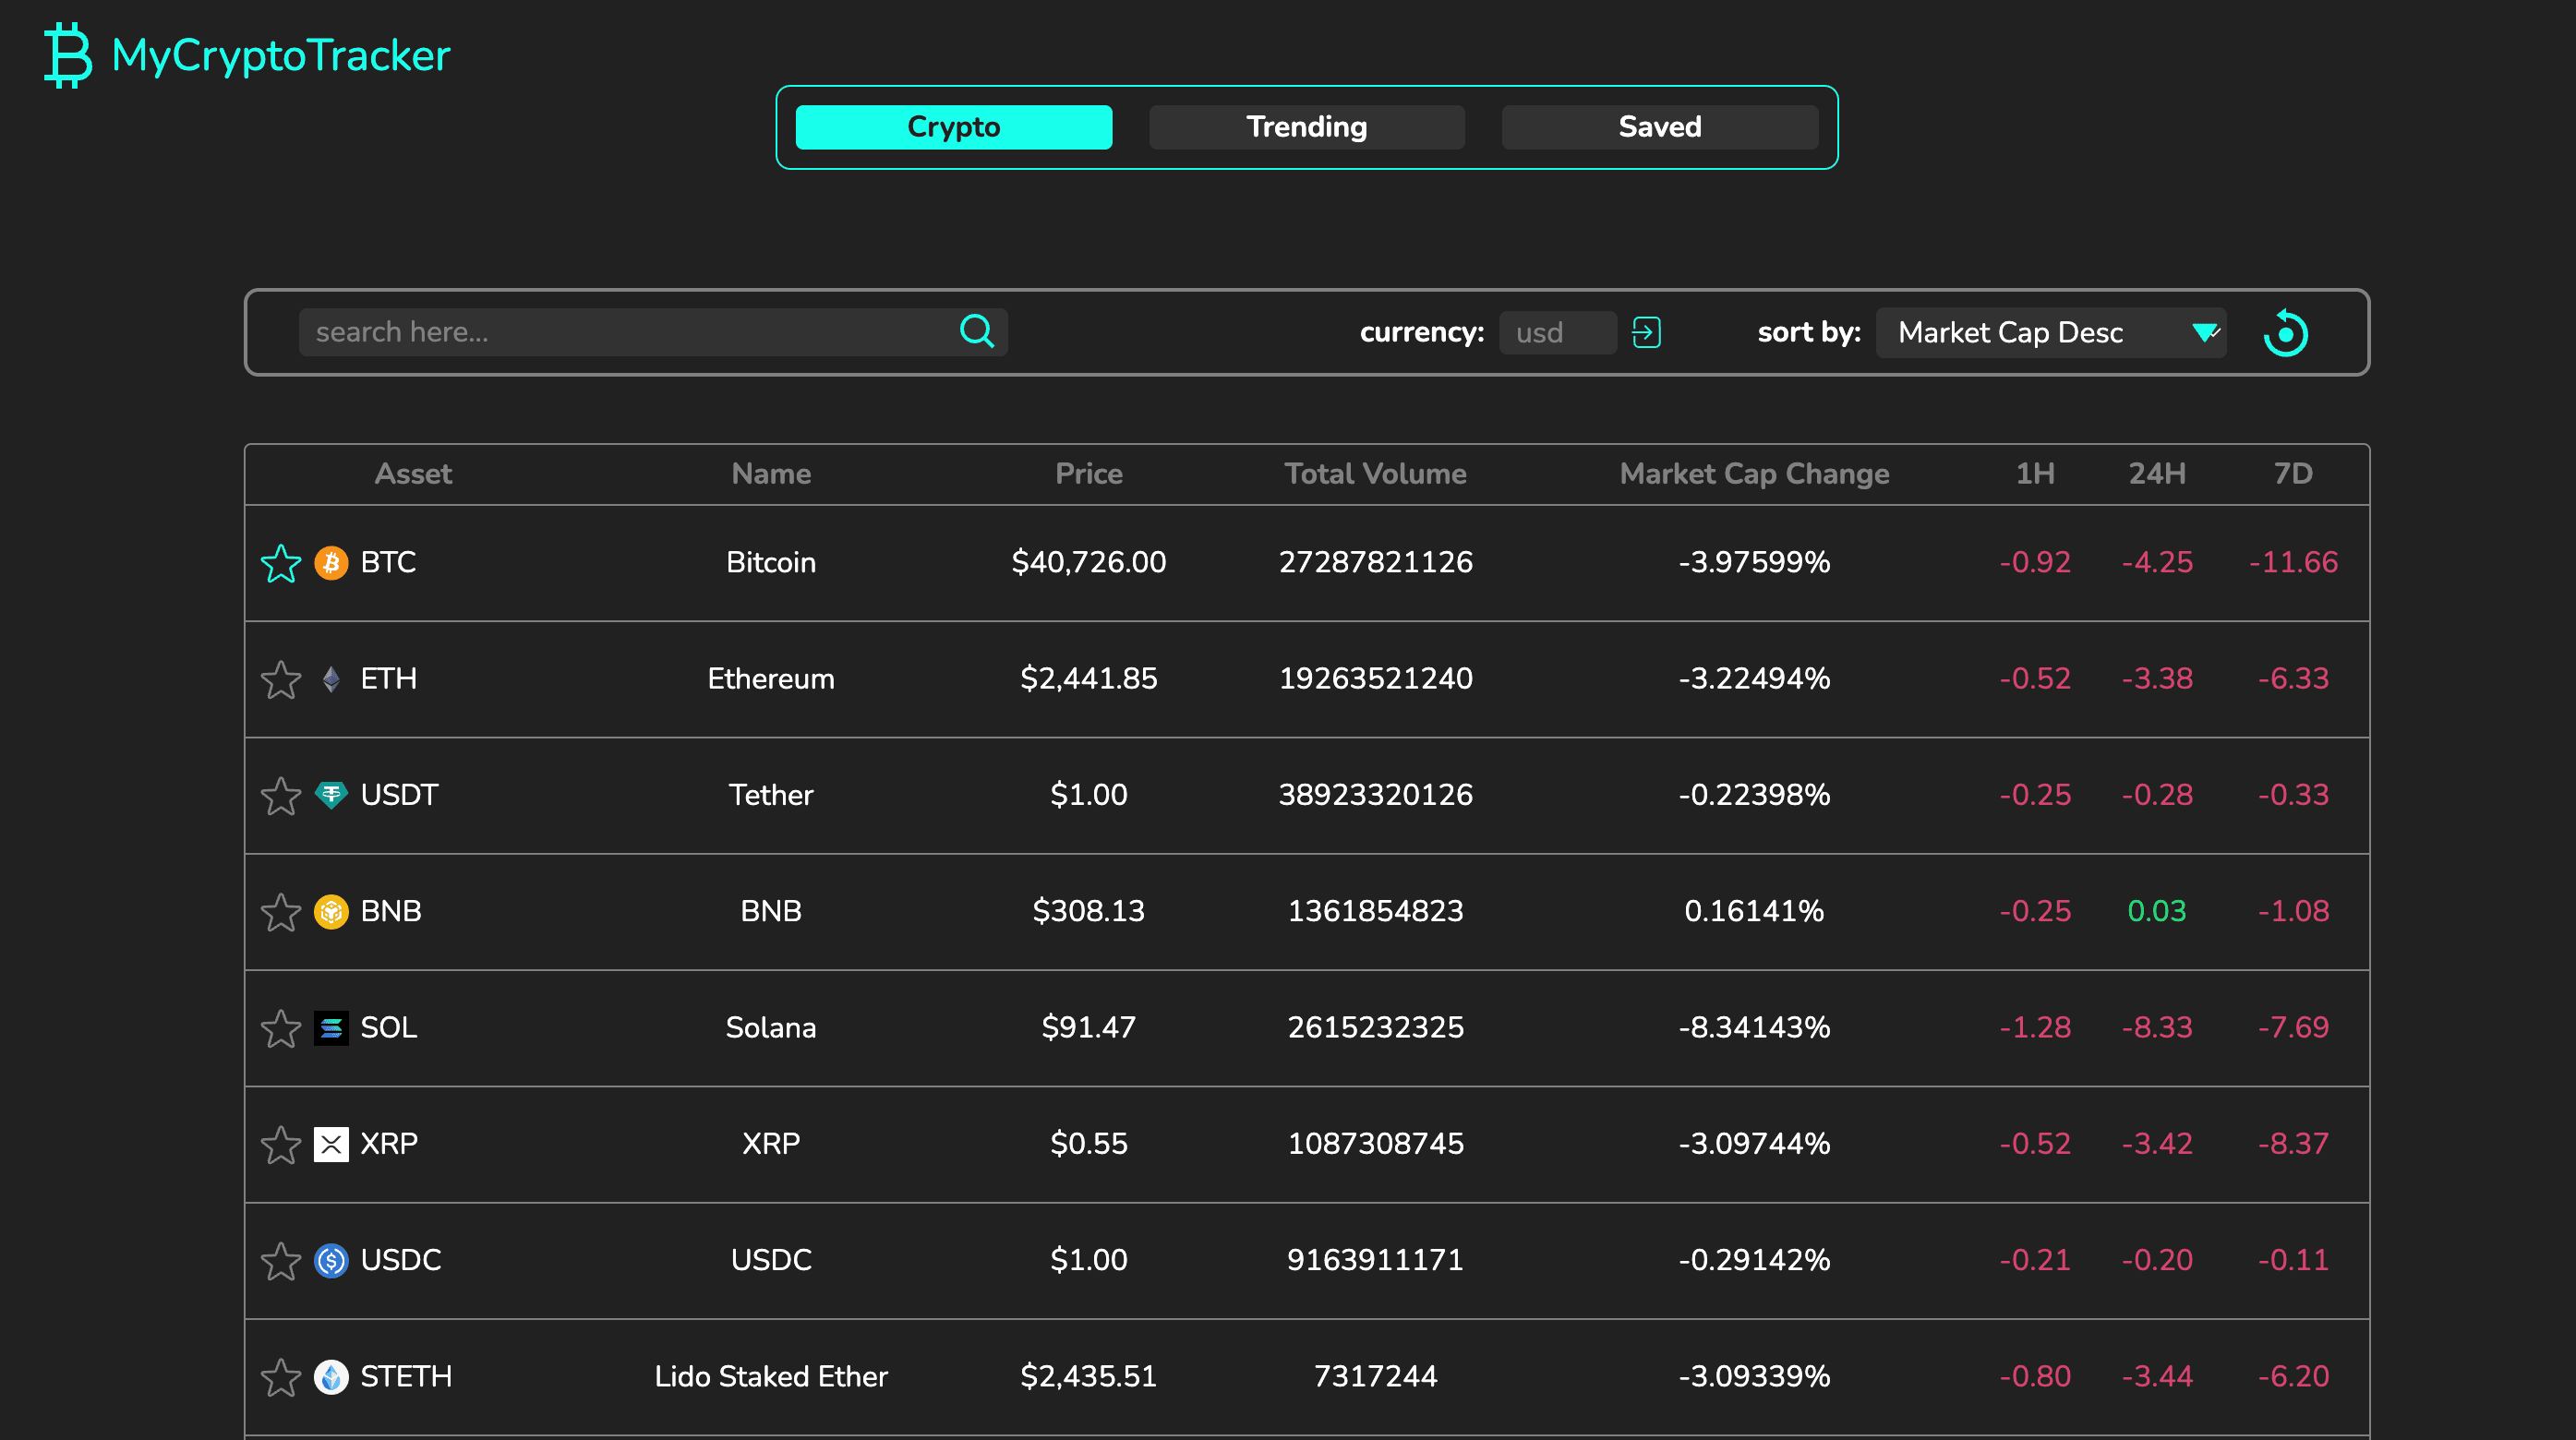Click USDC volume 9163911171
Viewport: 2576px width, 1440px height.
1376,1260
